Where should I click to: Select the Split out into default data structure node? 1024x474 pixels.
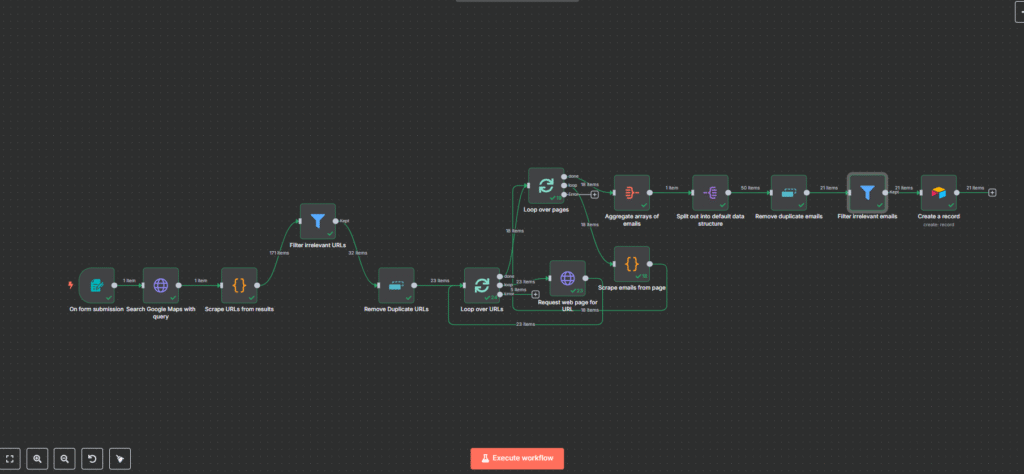pyautogui.click(x=710, y=193)
